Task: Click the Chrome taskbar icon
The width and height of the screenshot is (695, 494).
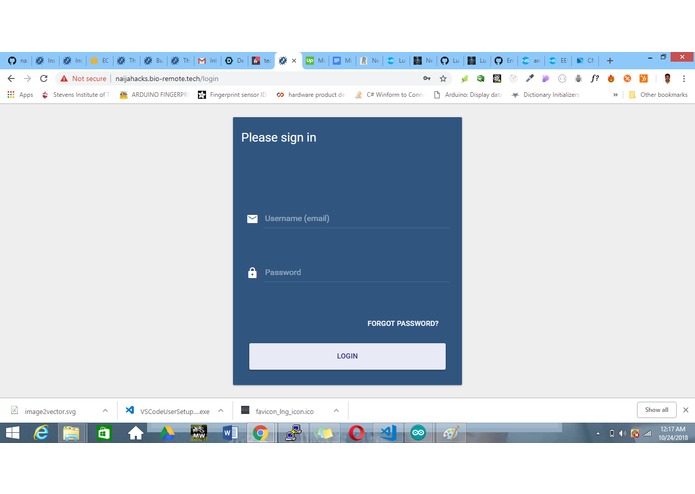Action: click(x=261, y=433)
